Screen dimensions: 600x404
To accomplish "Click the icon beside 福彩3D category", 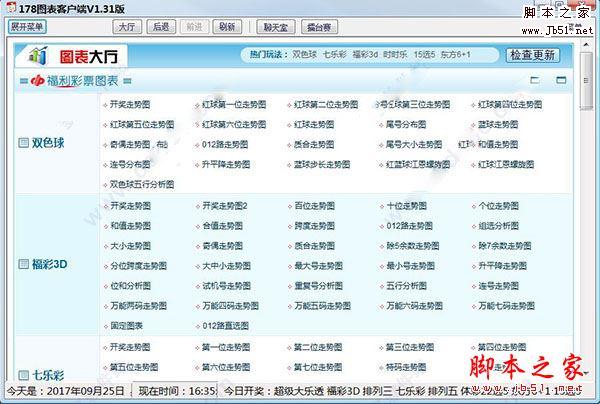I will tap(24, 264).
